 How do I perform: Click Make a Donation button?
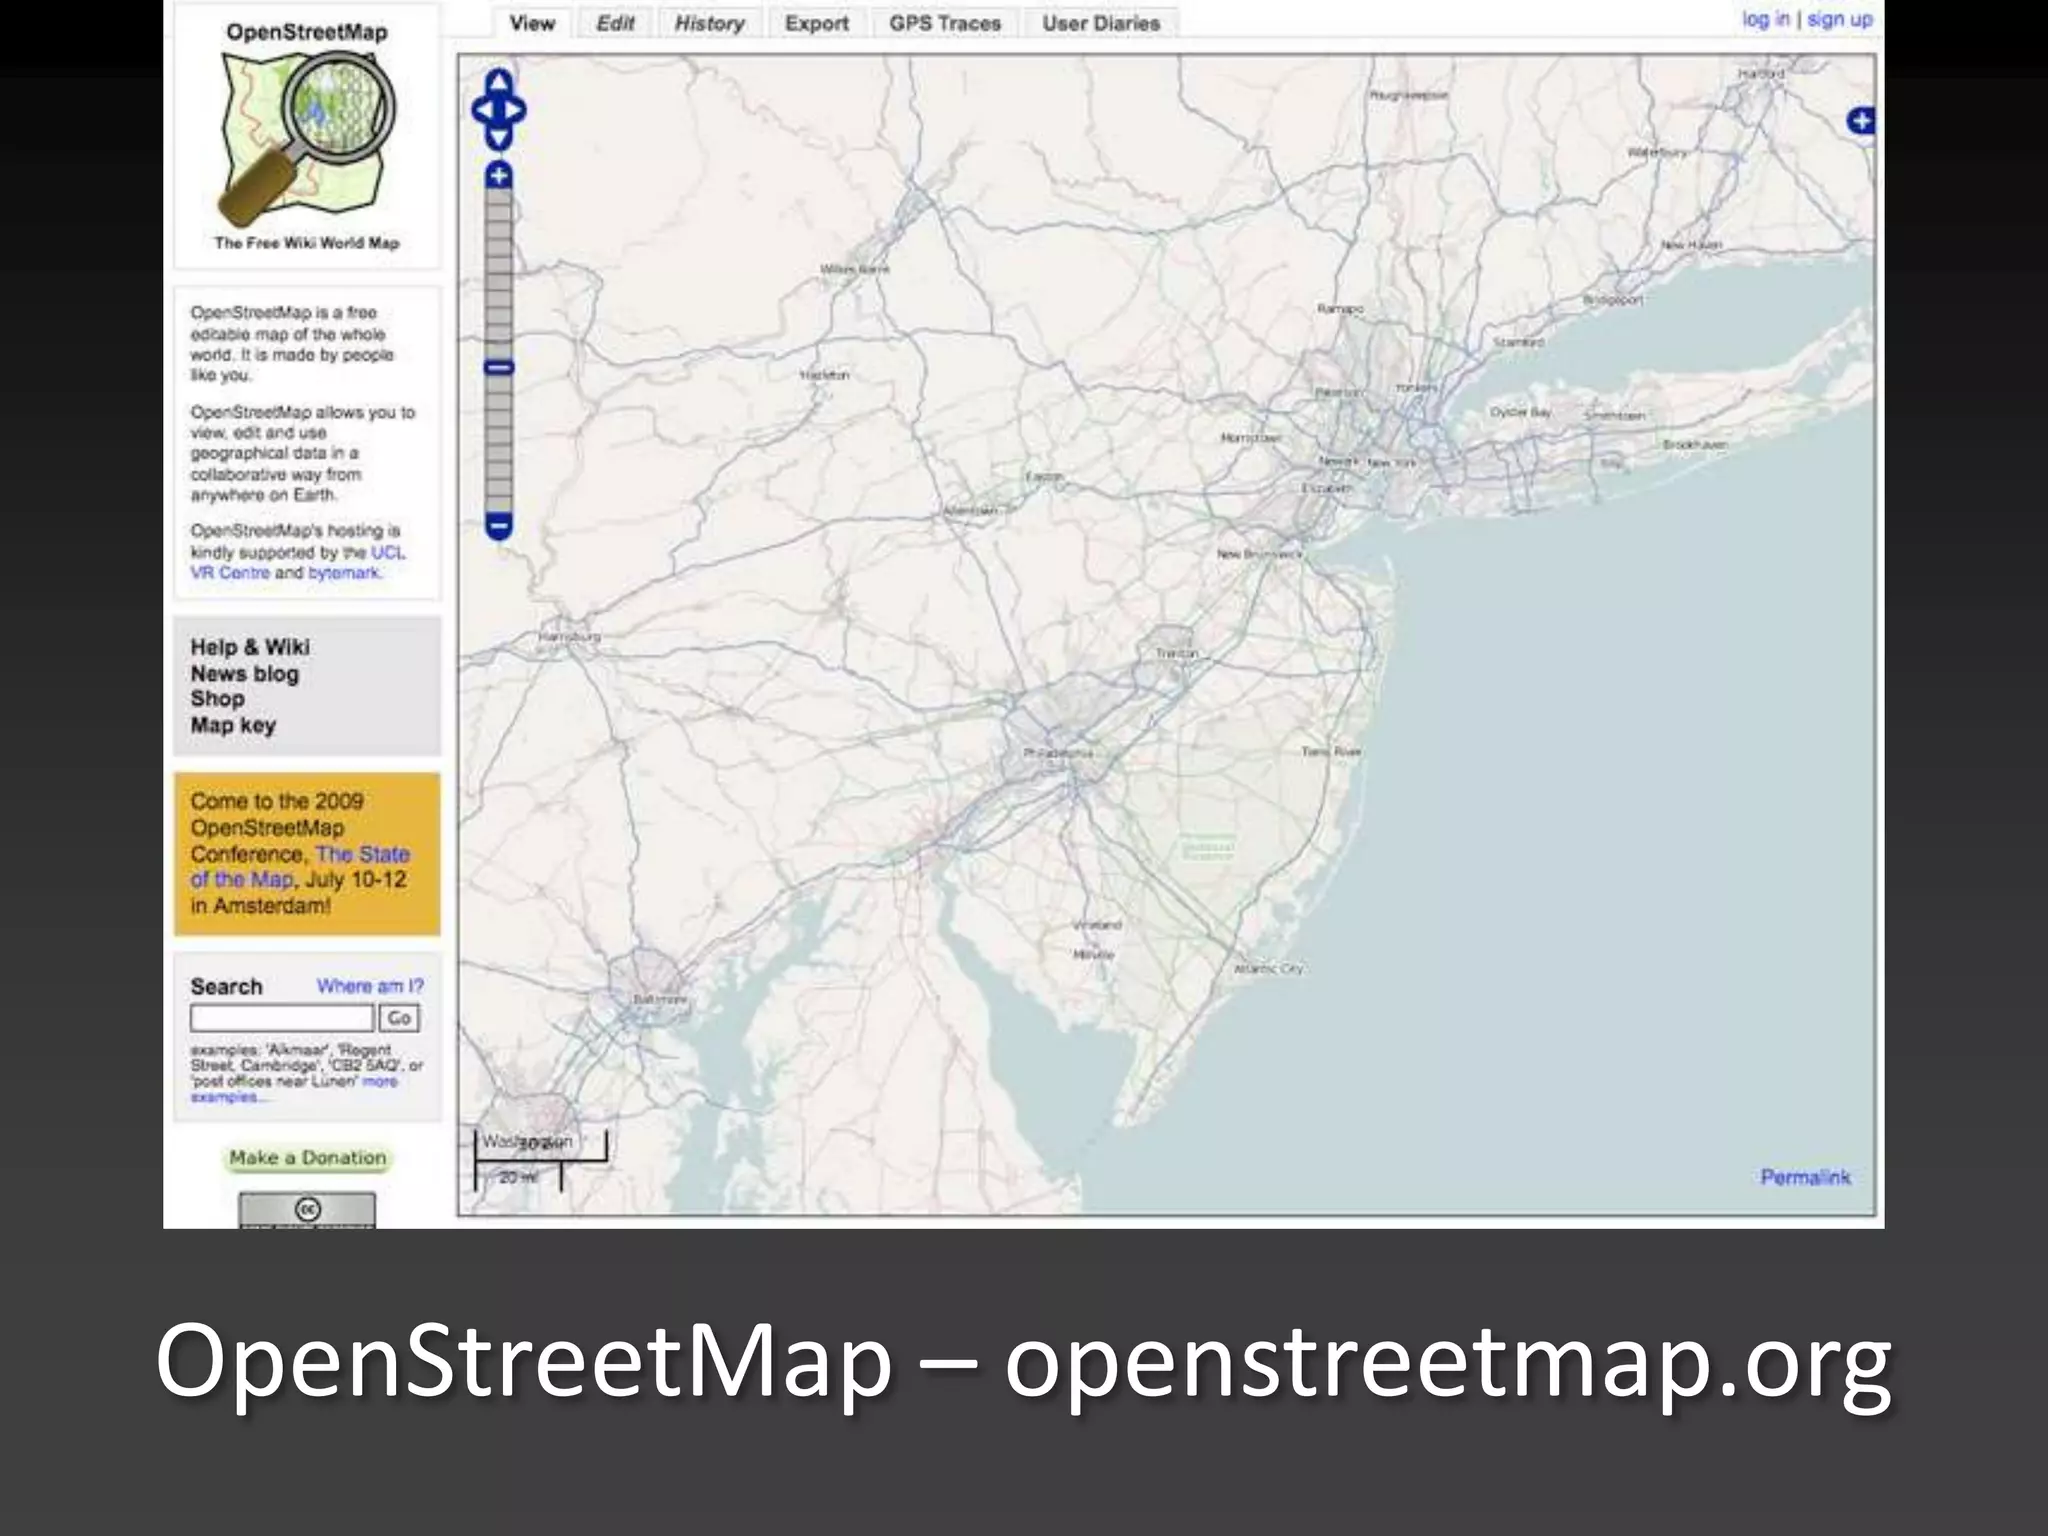(307, 1158)
